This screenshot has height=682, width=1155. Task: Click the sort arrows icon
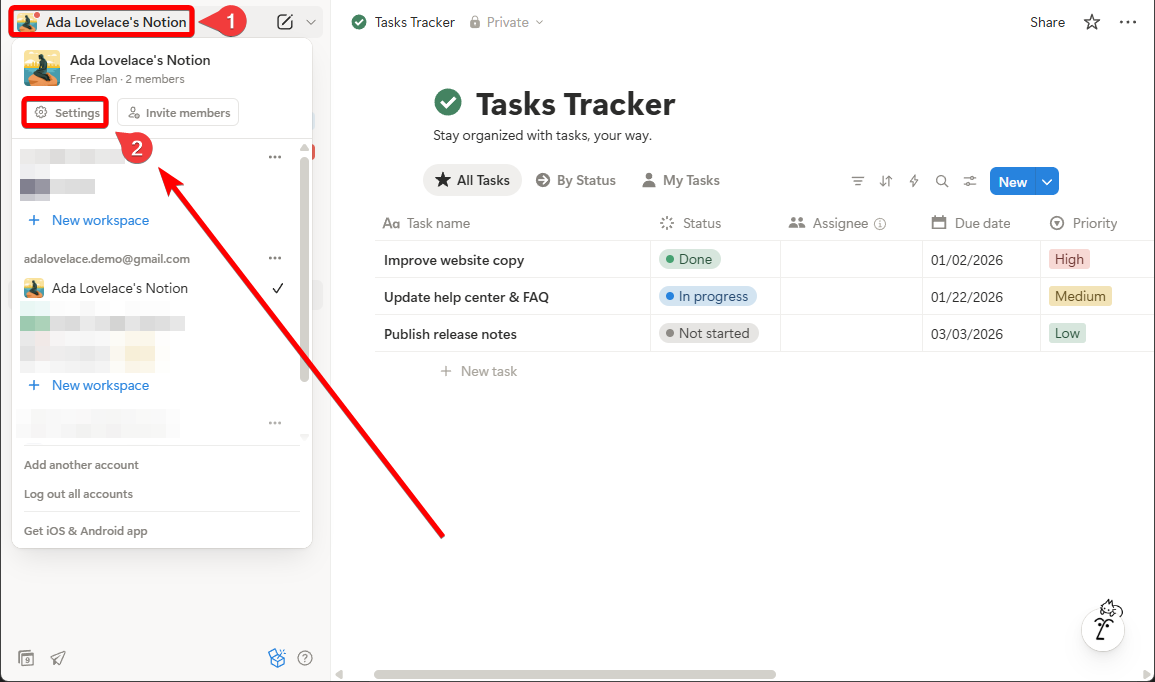[x=885, y=181]
